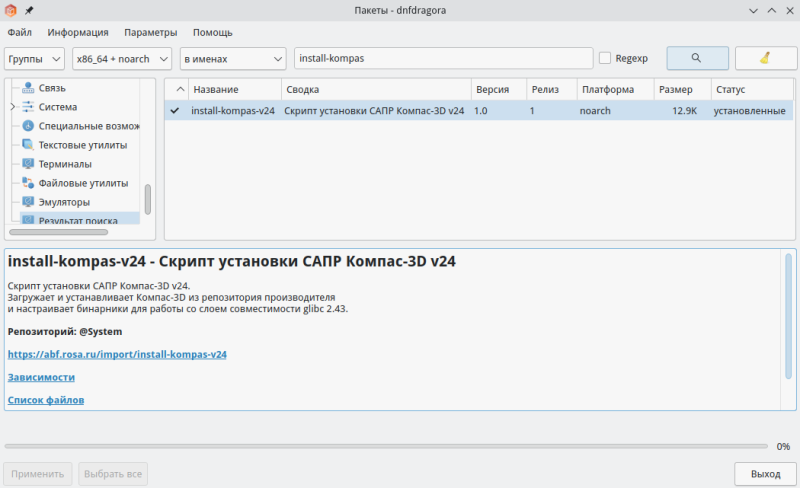Open the Параметры menu
This screenshot has height=488, width=800.
(151, 32)
